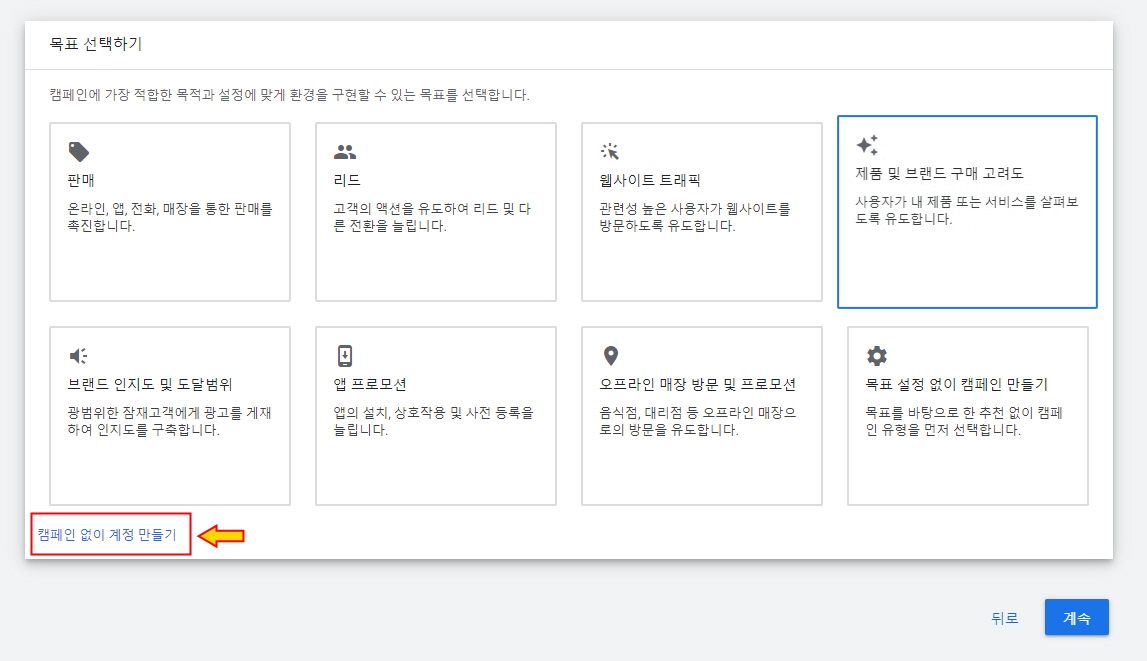Image resolution: width=1147 pixels, height=661 pixels.
Task: Choose 목표 설정 없이 캠페인 만들기 title
Action: (956, 384)
